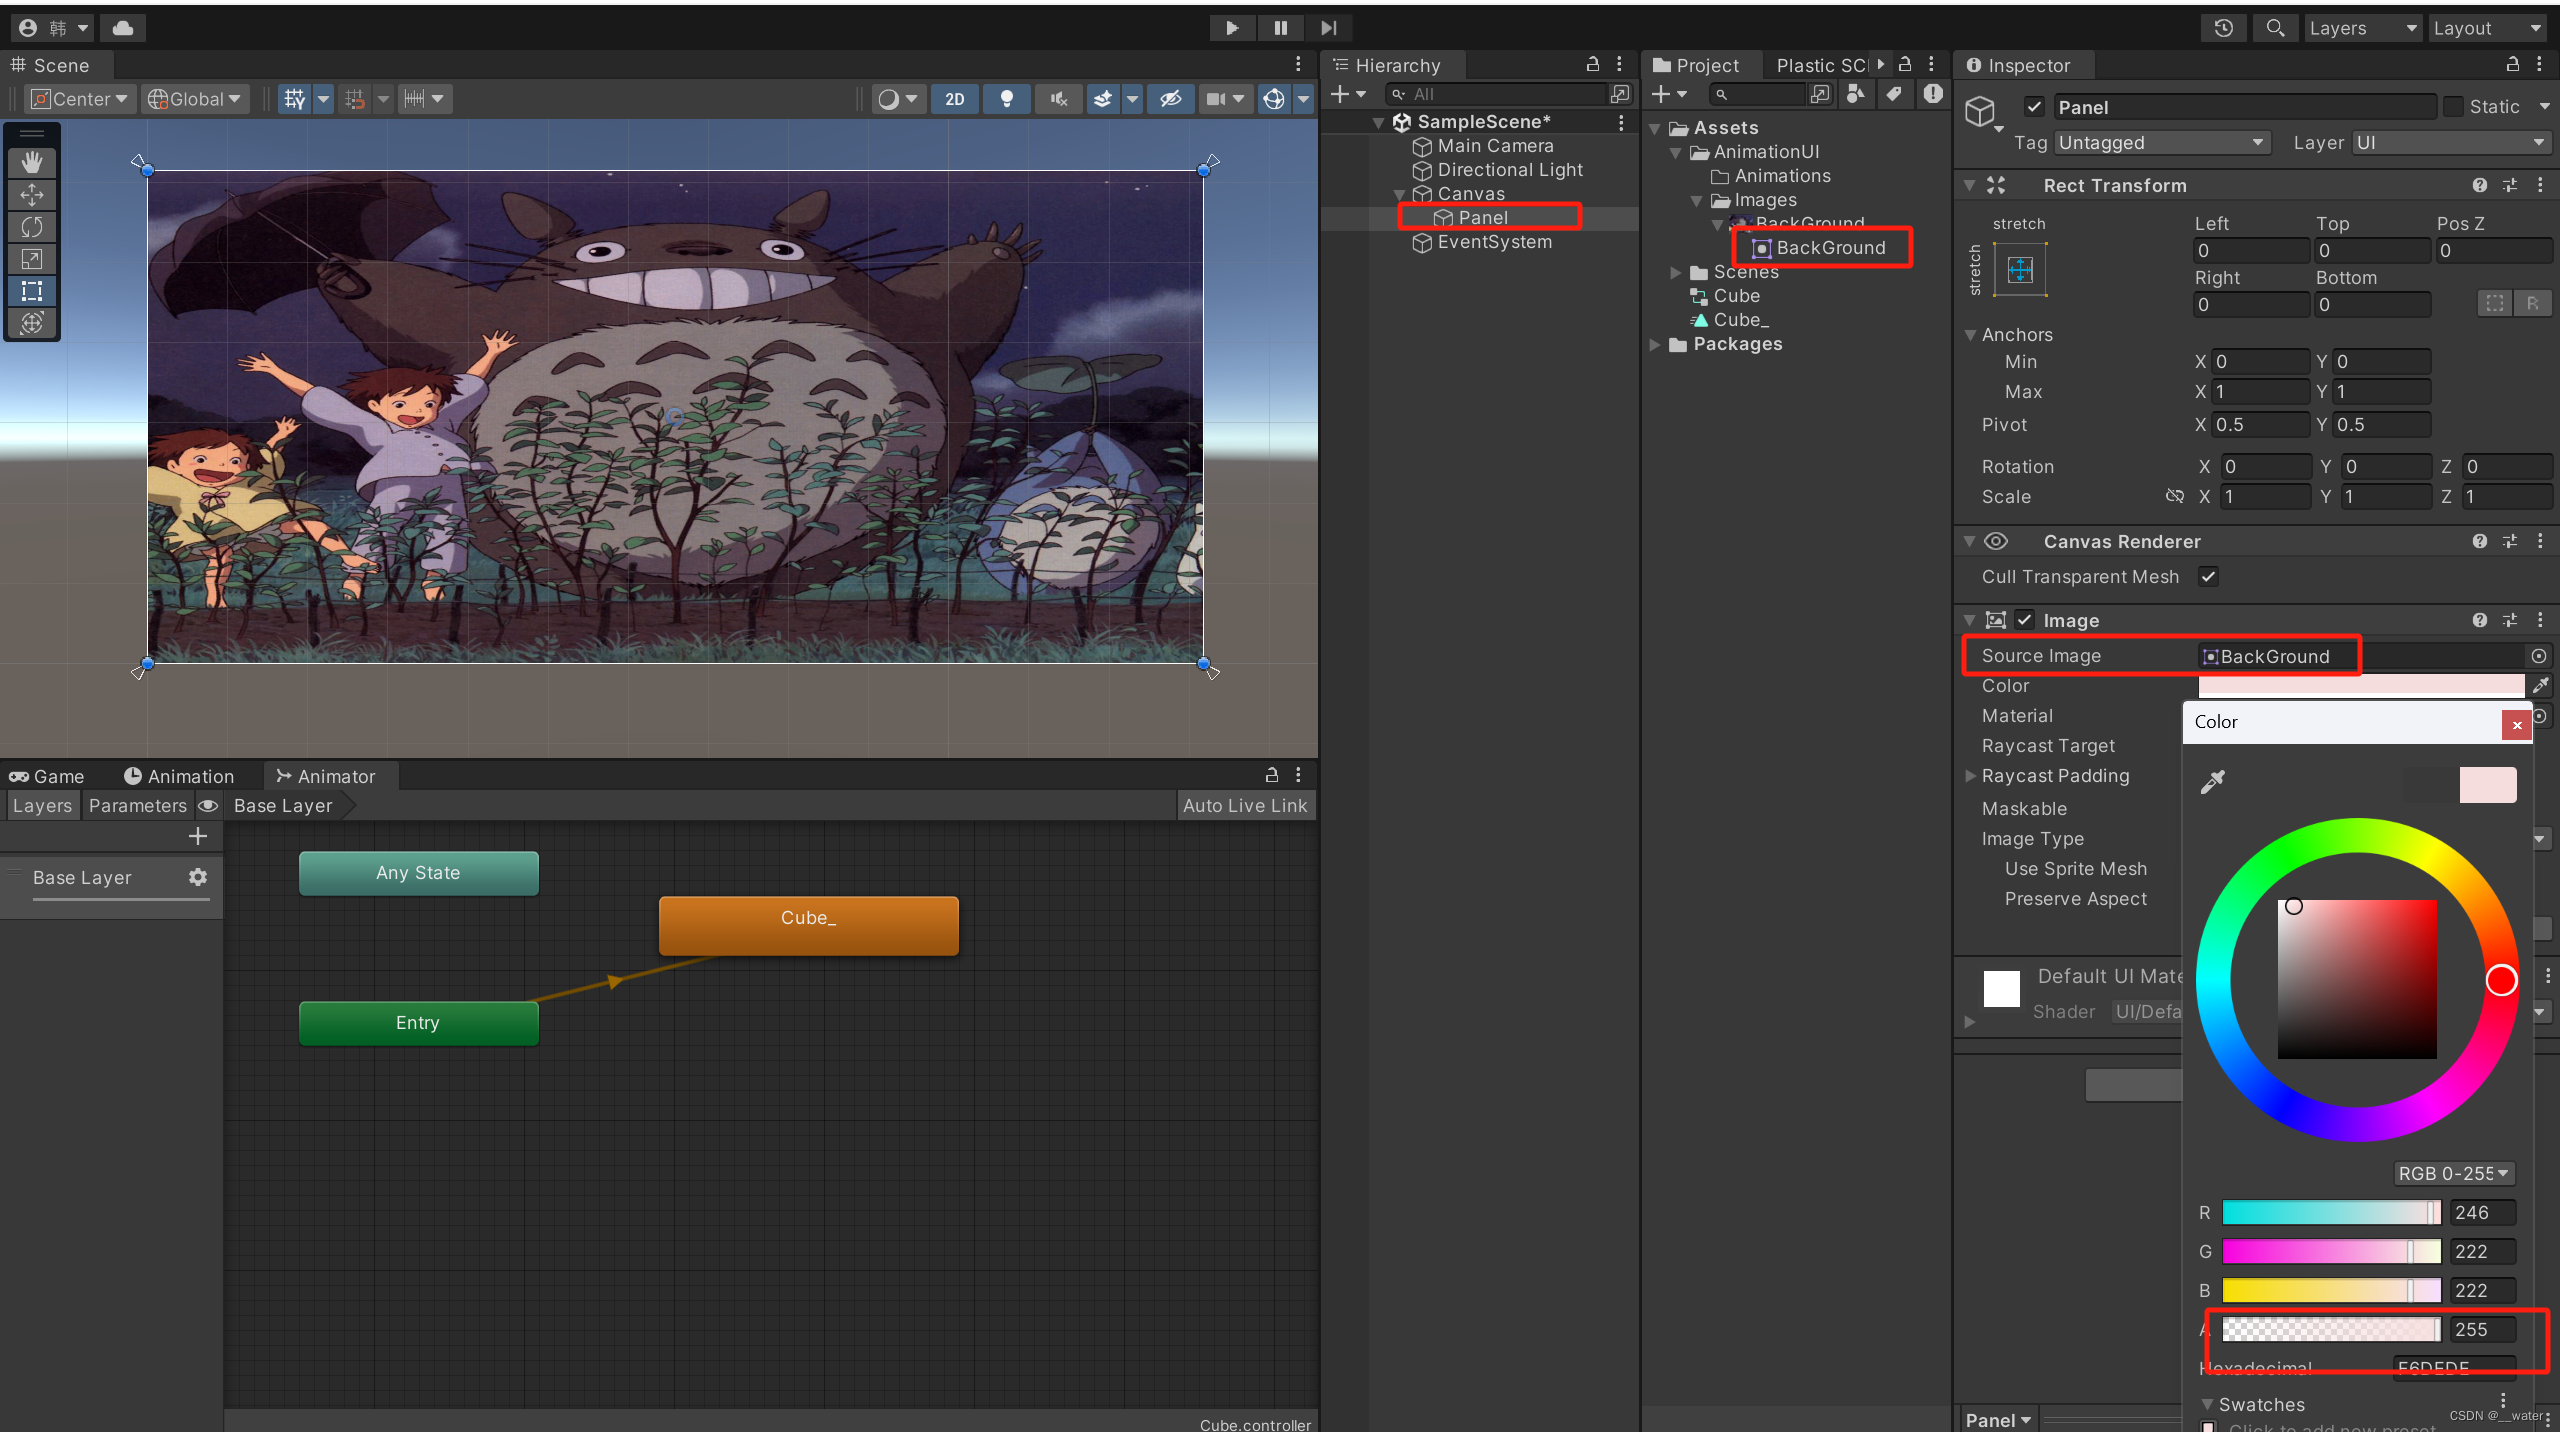Click the color picker eyedropper tool
This screenshot has height=1432, width=2560.
[2213, 782]
